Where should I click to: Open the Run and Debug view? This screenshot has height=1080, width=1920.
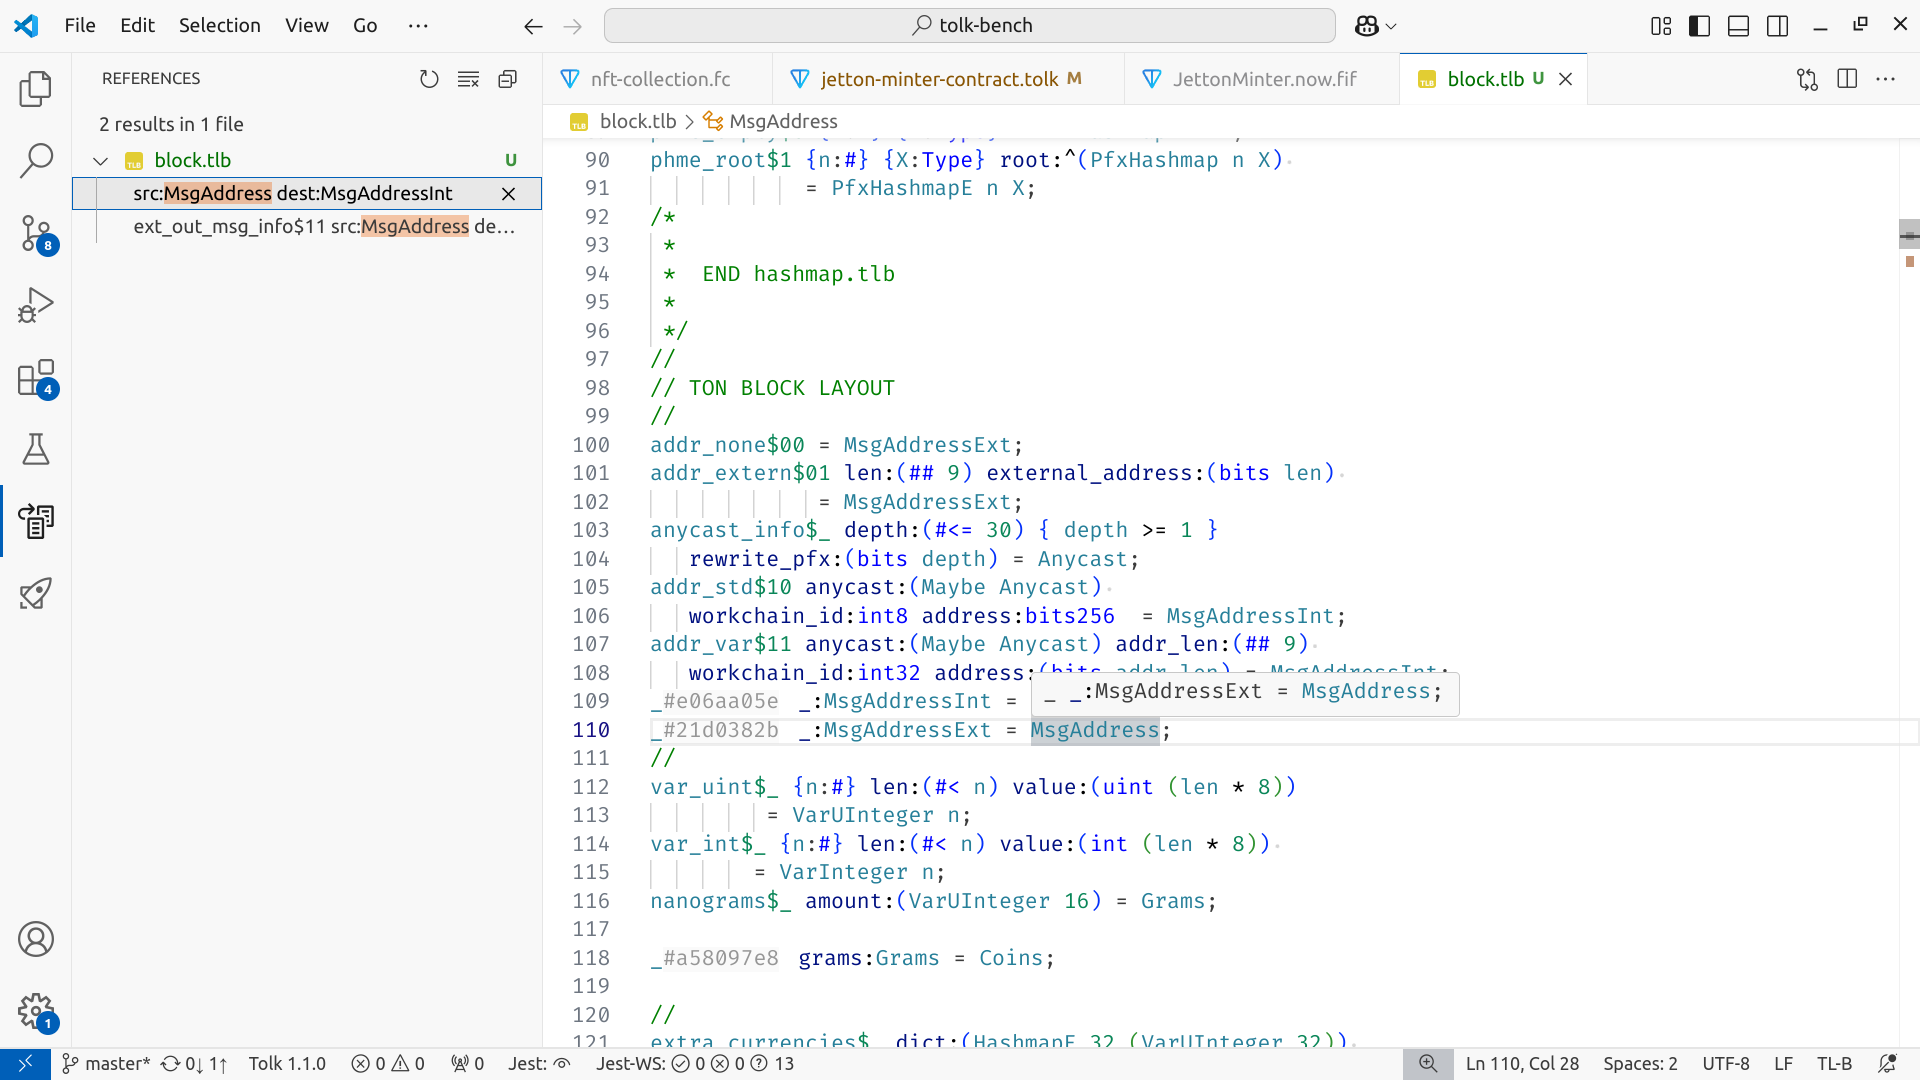click(x=36, y=305)
